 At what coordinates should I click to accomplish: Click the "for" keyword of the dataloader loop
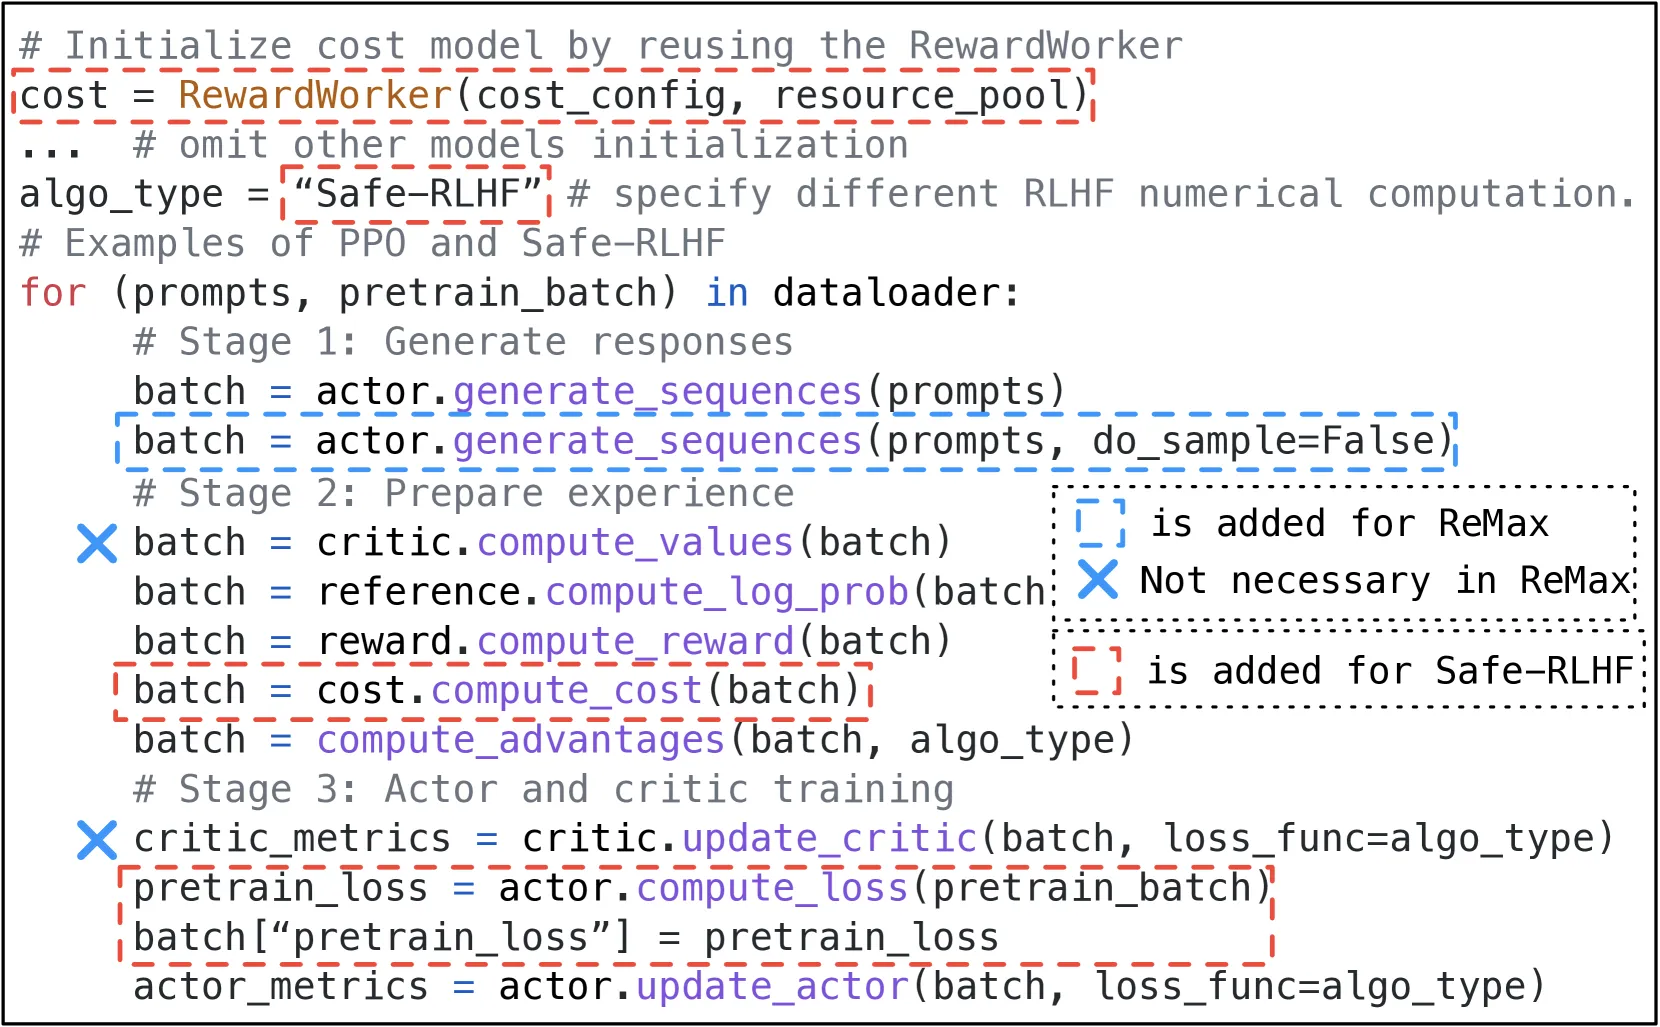coord(54,293)
